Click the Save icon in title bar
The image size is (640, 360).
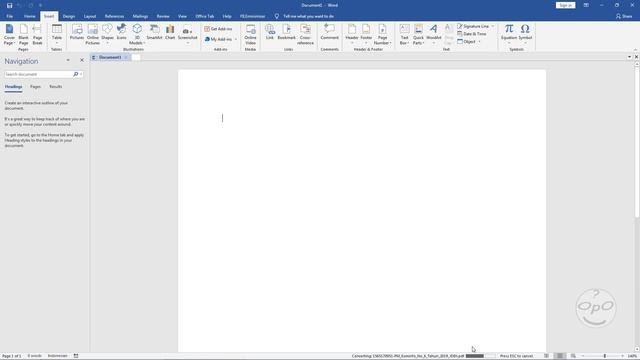click(x=9, y=5)
